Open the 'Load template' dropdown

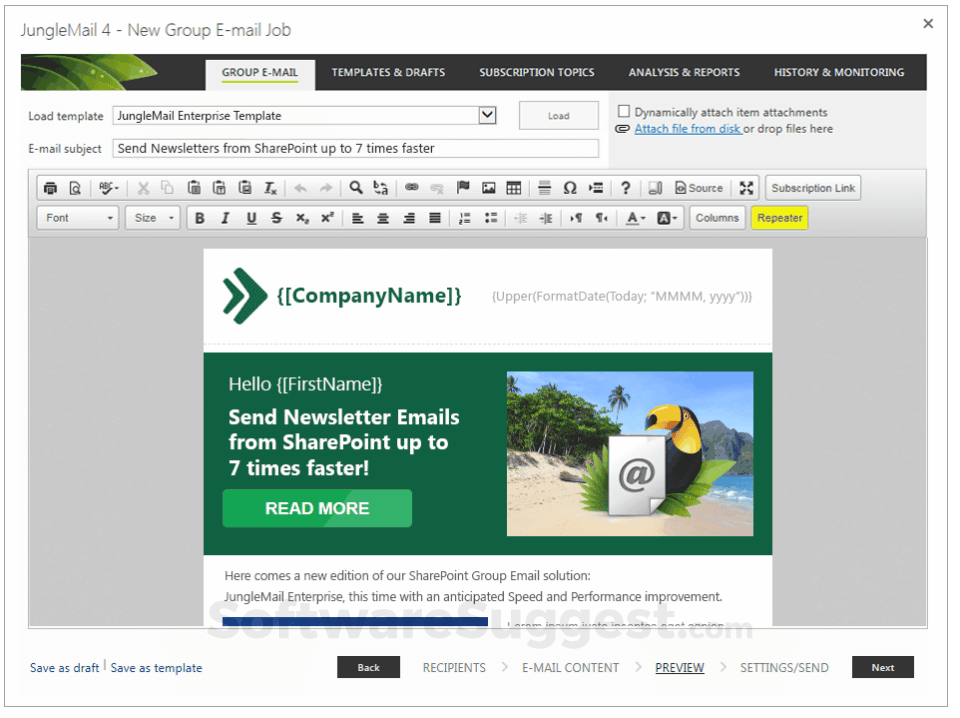[x=487, y=114]
